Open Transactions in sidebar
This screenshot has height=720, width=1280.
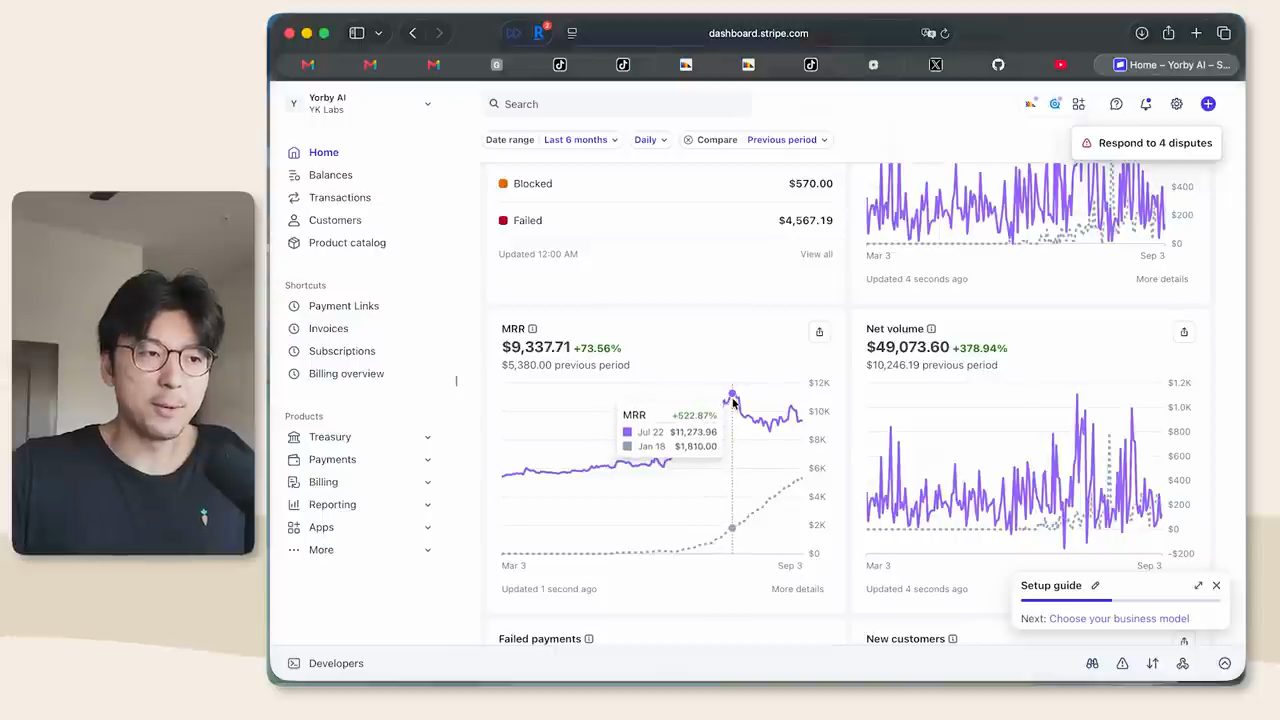(x=339, y=198)
